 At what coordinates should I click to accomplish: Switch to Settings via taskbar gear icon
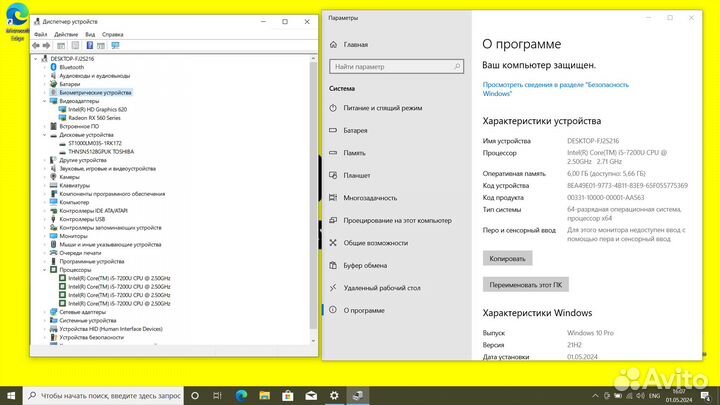pyautogui.click(x=334, y=395)
